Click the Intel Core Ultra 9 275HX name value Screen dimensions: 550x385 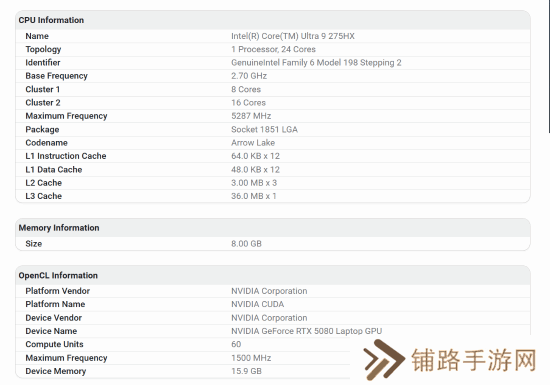[x=293, y=36]
